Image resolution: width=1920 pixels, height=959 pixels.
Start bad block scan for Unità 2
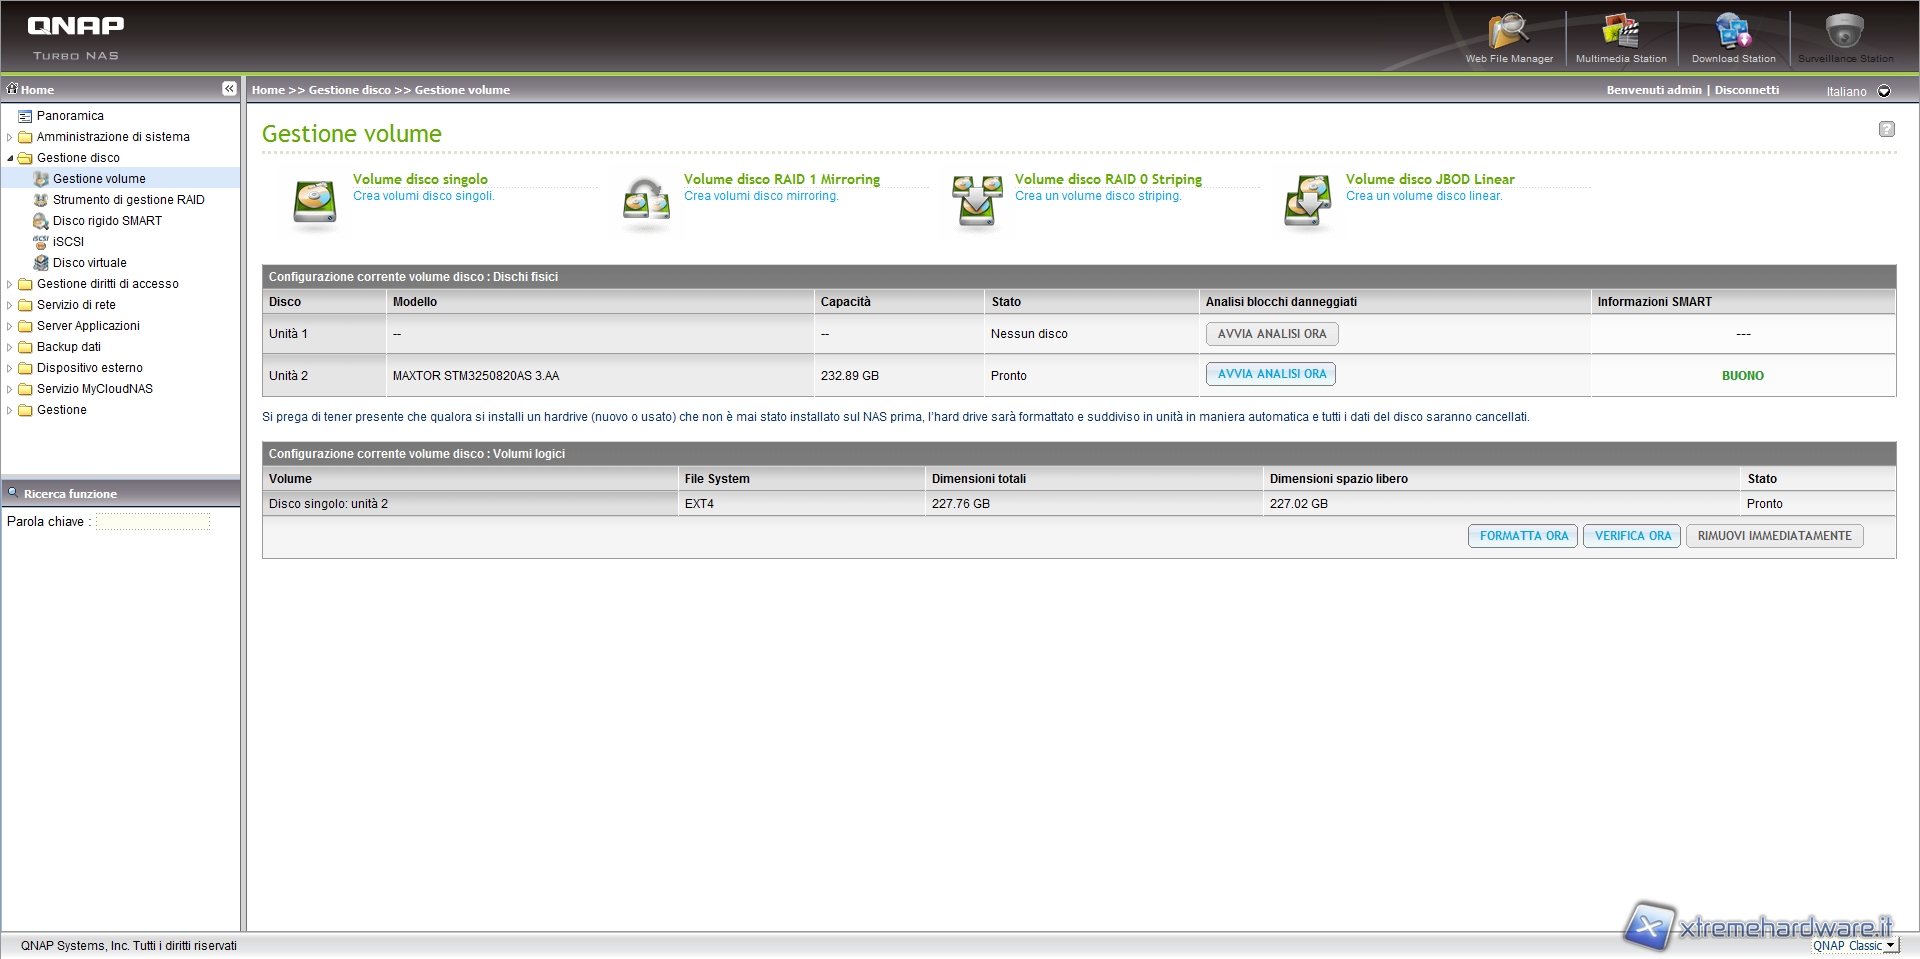point(1271,374)
